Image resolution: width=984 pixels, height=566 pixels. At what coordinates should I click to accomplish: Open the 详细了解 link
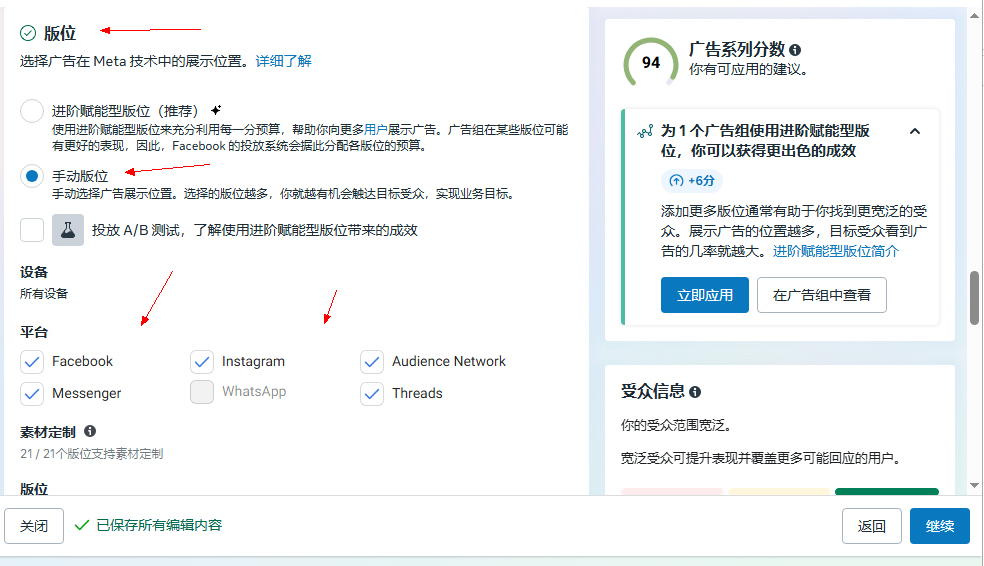283,61
